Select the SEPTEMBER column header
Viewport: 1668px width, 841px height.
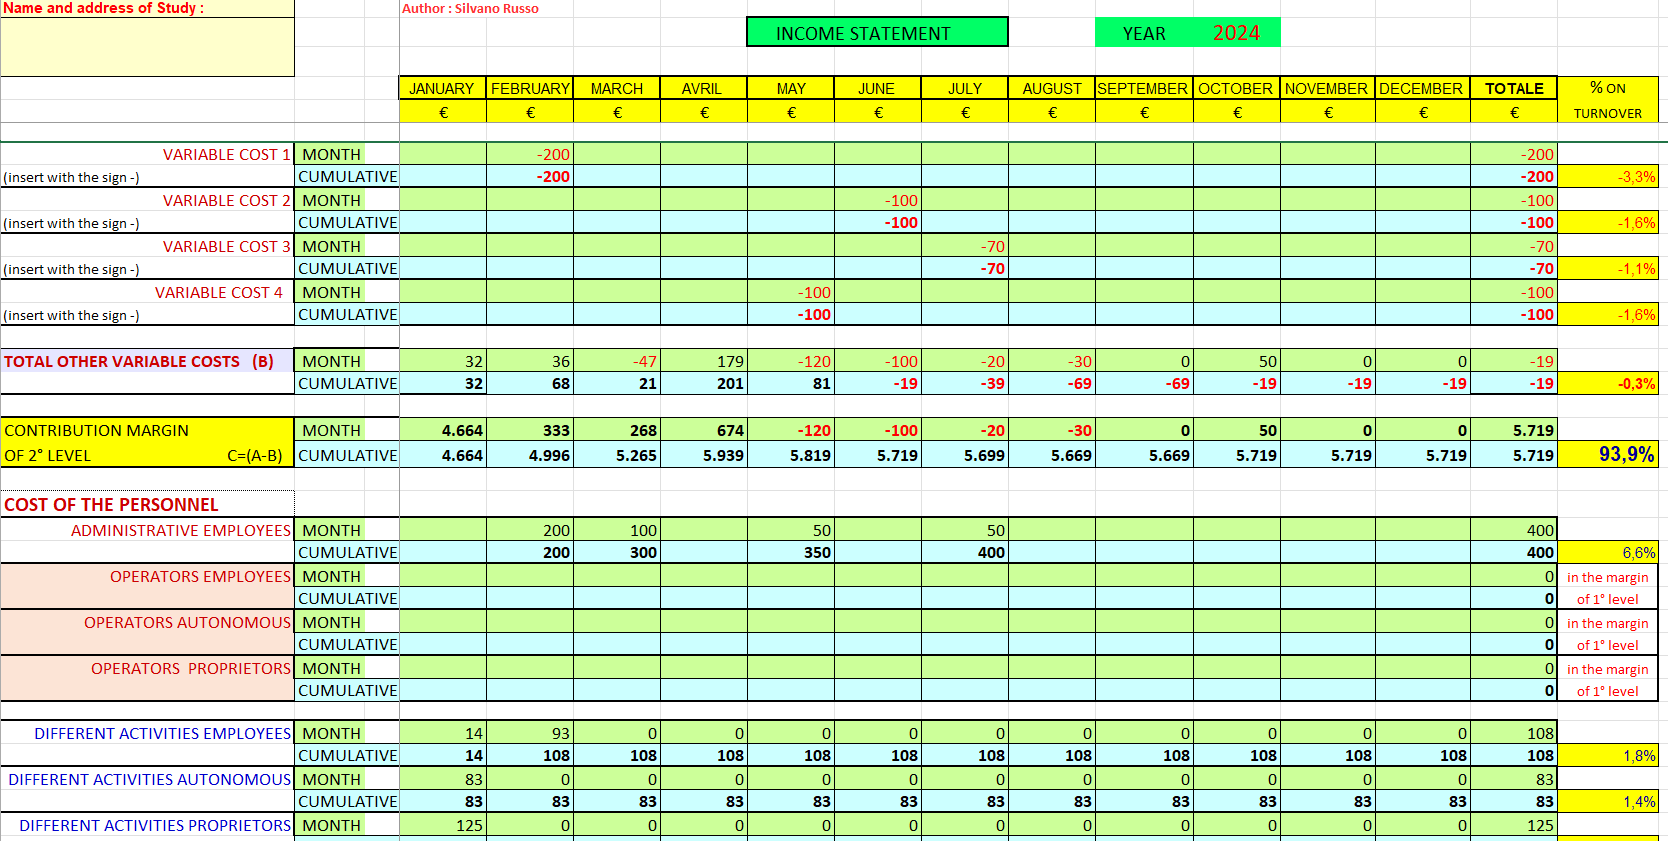pyautogui.click(x=1144, y=88)
